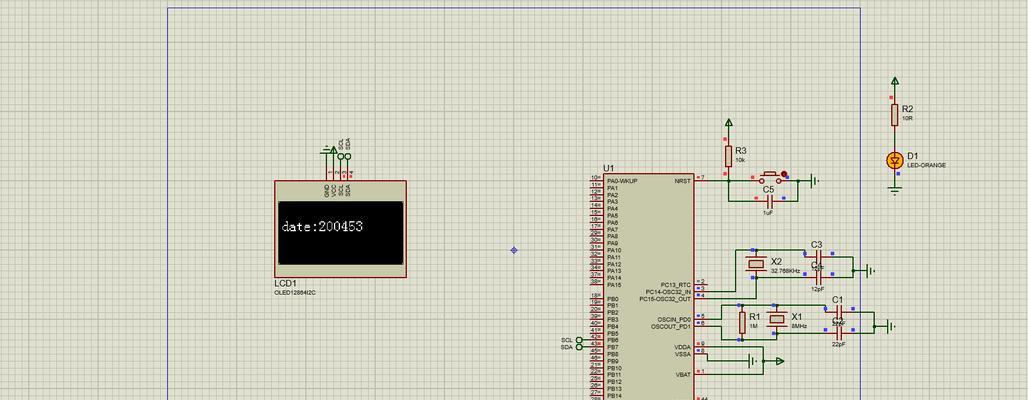
Task: Click the ground symbol right of C1 capacitors
Action: coord(890,325)
